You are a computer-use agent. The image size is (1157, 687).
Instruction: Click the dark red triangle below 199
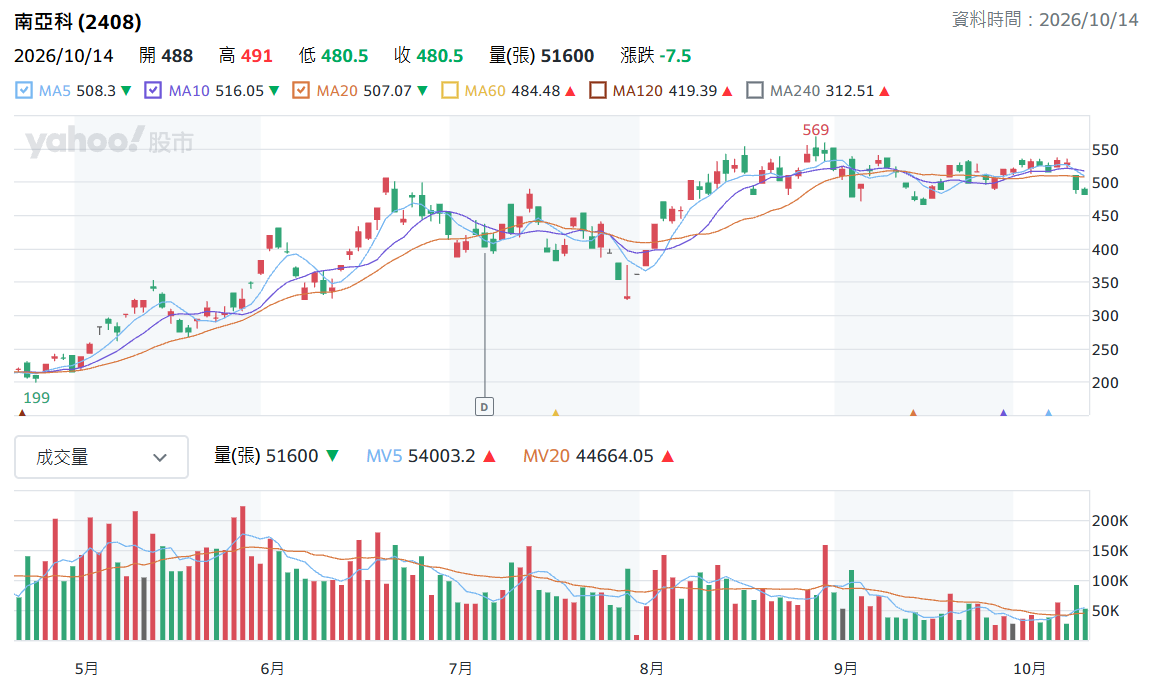22,412
